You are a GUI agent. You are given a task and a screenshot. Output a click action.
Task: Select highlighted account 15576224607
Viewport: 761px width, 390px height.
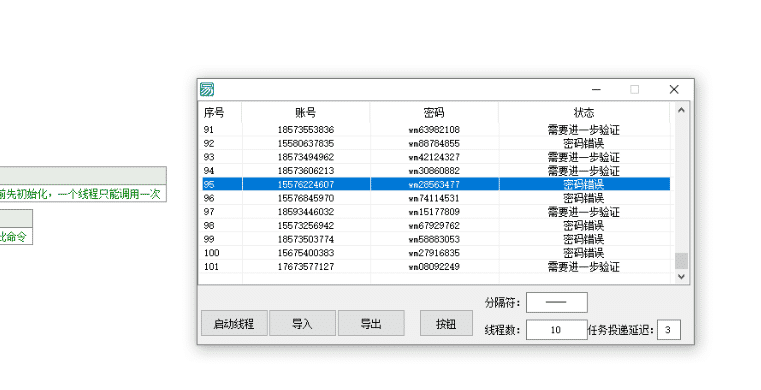(x=306, y=184)
